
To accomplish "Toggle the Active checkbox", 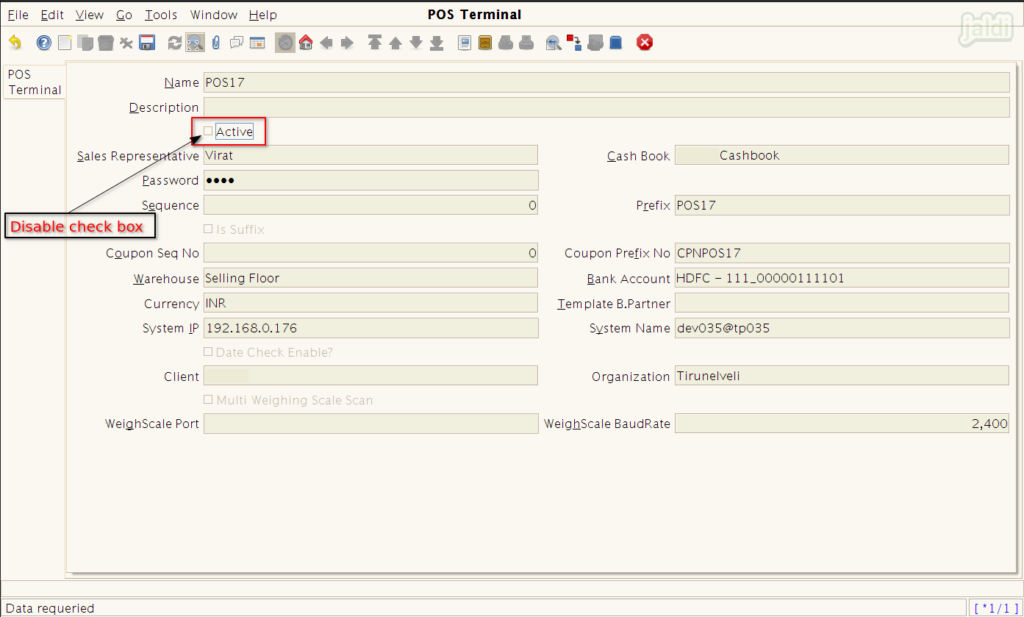I will point(208,131).
